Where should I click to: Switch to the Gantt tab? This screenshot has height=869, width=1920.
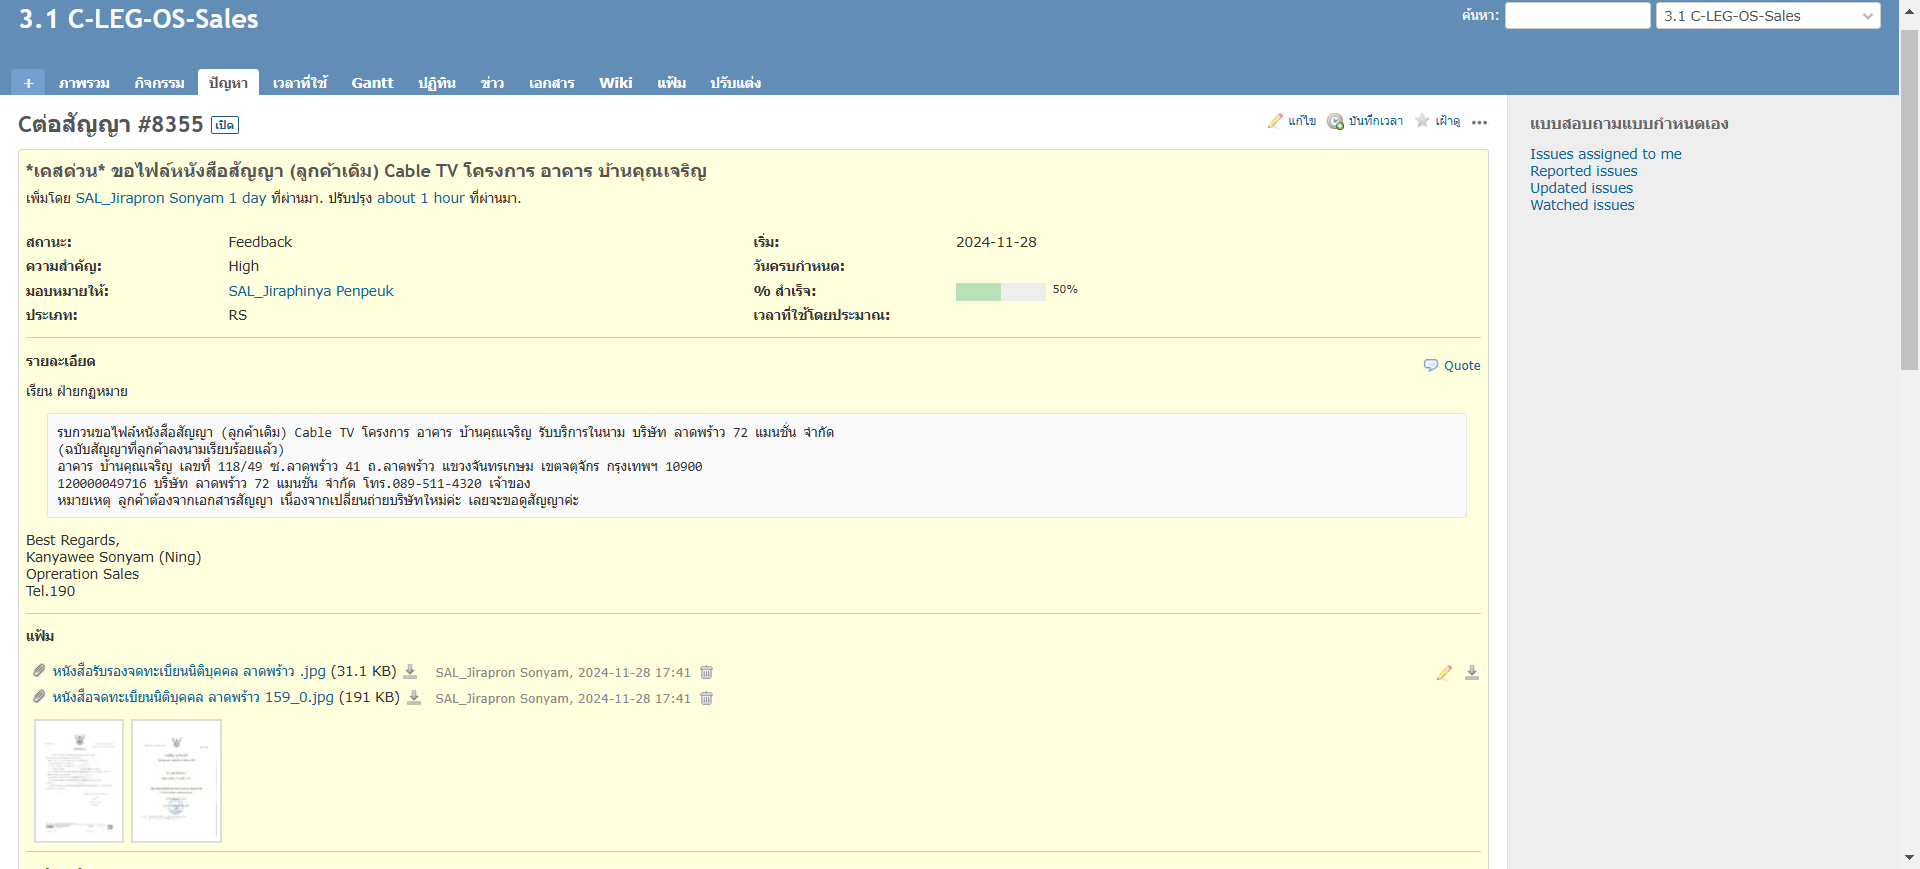[372, 83]
